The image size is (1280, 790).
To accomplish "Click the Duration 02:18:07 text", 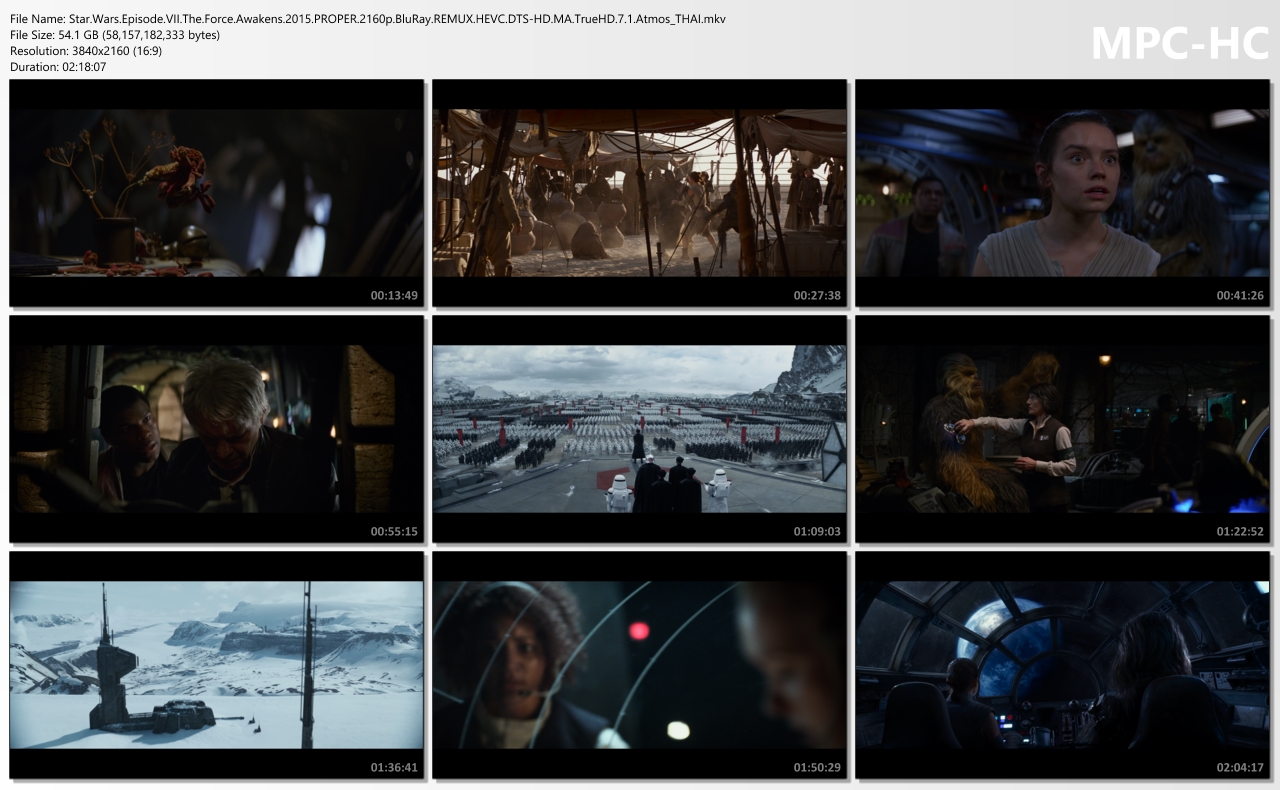I will pos(58,67).
